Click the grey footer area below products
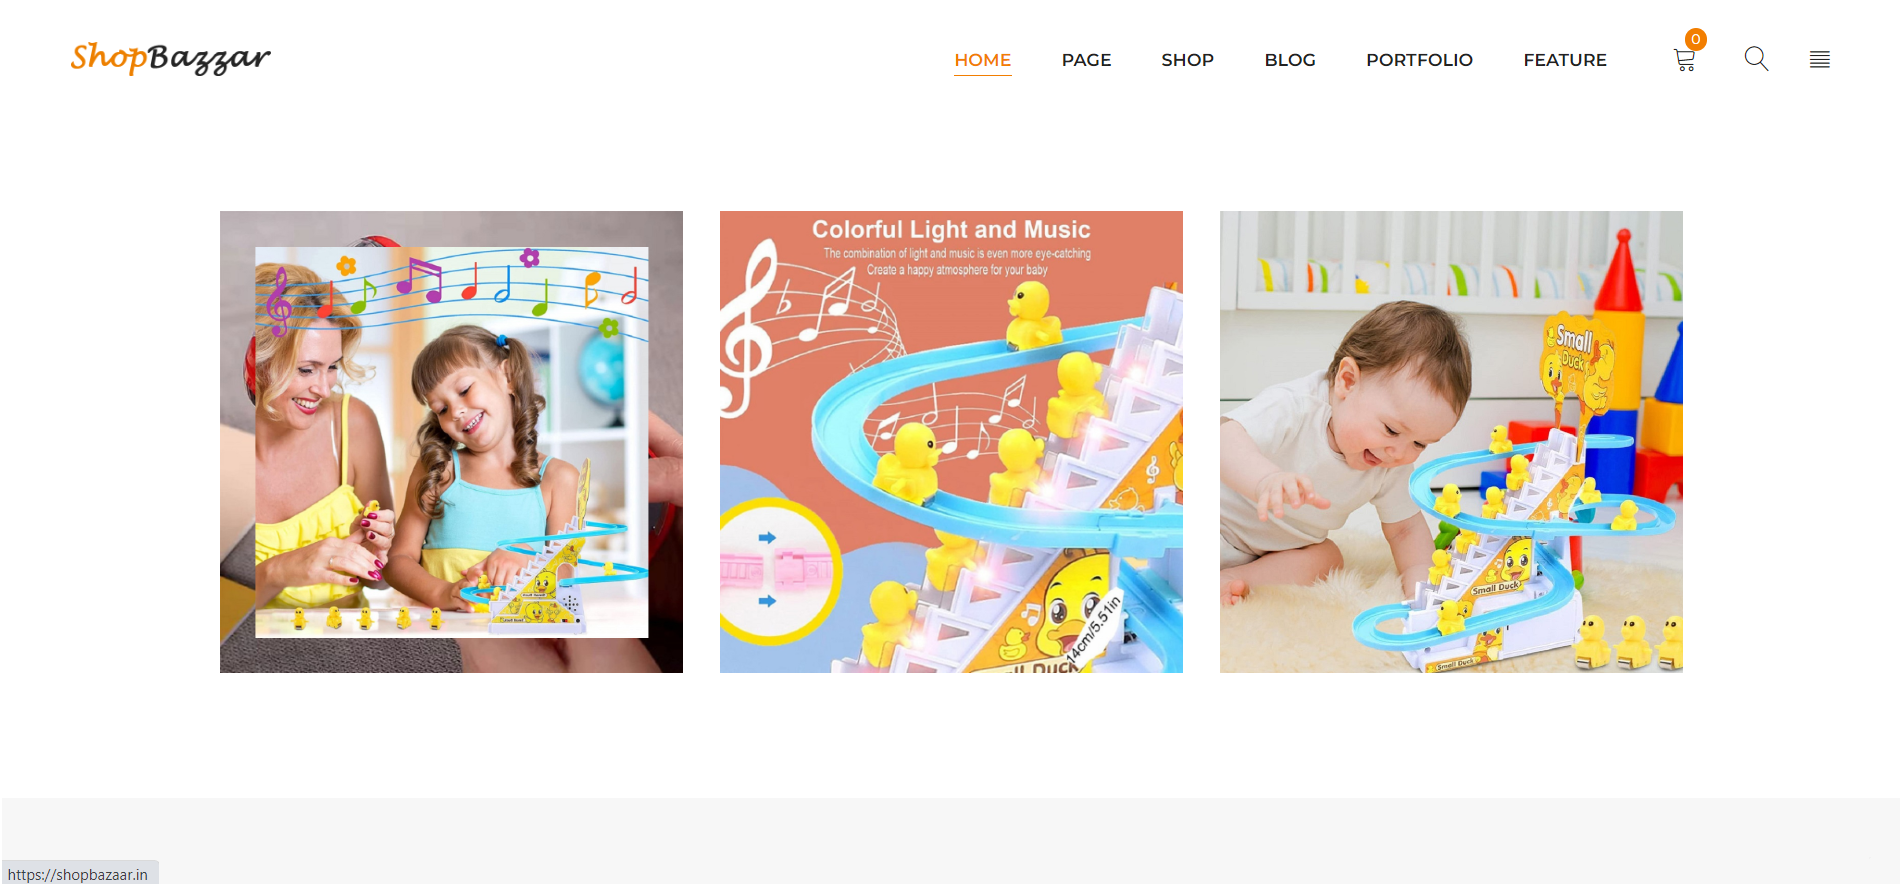The height and width of the screenshot is (884, 1900). [950, 840]
